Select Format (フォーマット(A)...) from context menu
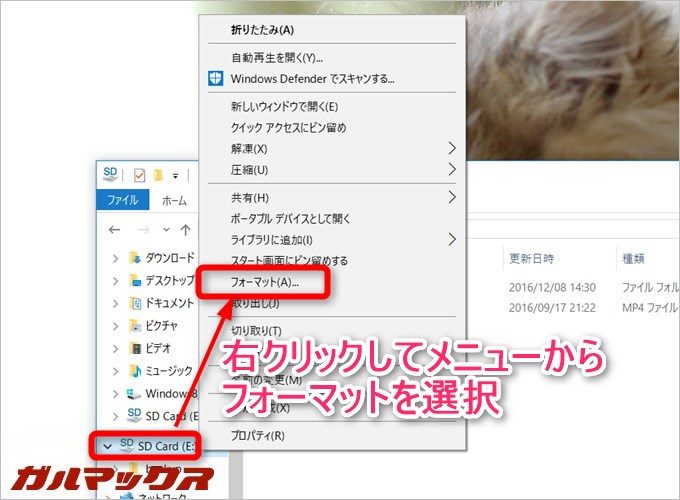Image resolution: width=680 pixels, height=500 pixels. [265, 282]
